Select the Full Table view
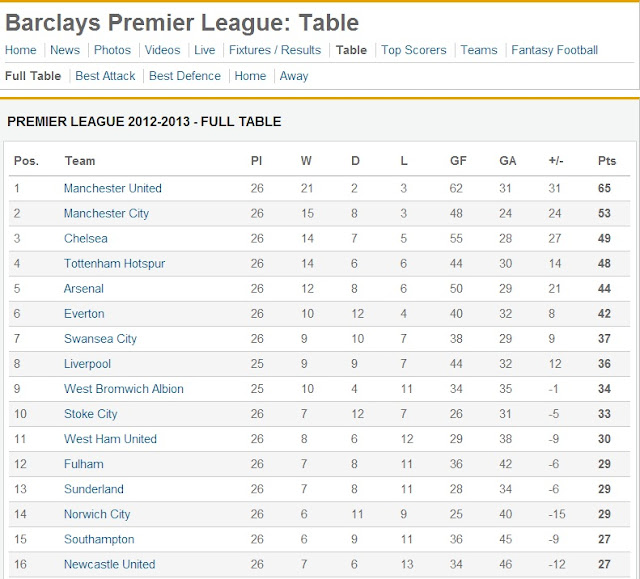This screenshot has width=640, height=579. point(33,76)
